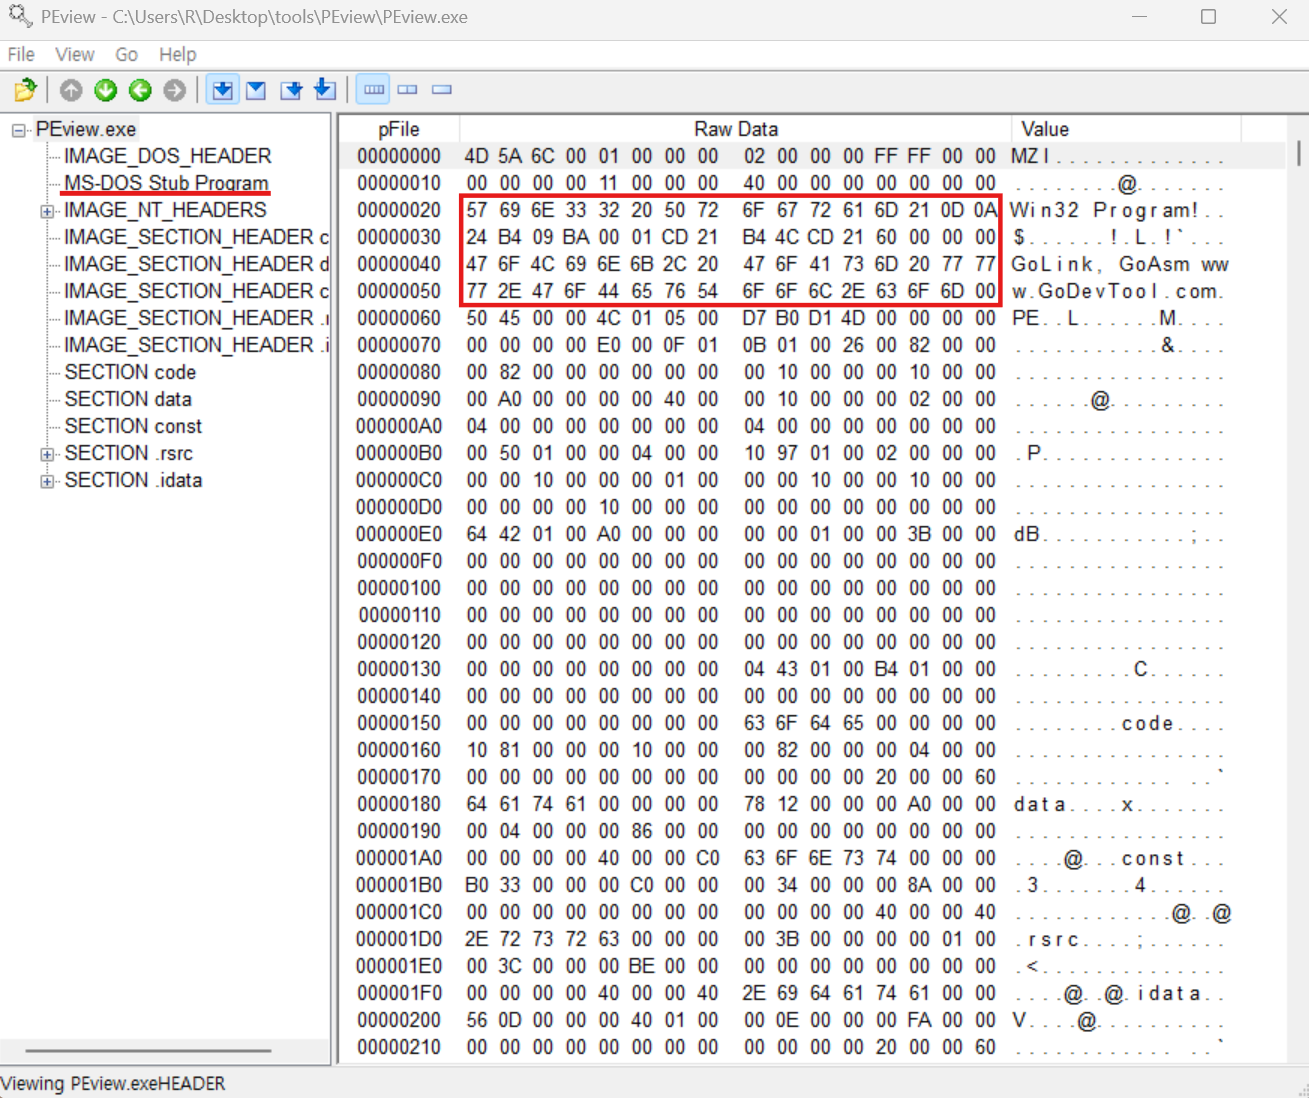Select the row at offset 00000010

tap(812, 183)
